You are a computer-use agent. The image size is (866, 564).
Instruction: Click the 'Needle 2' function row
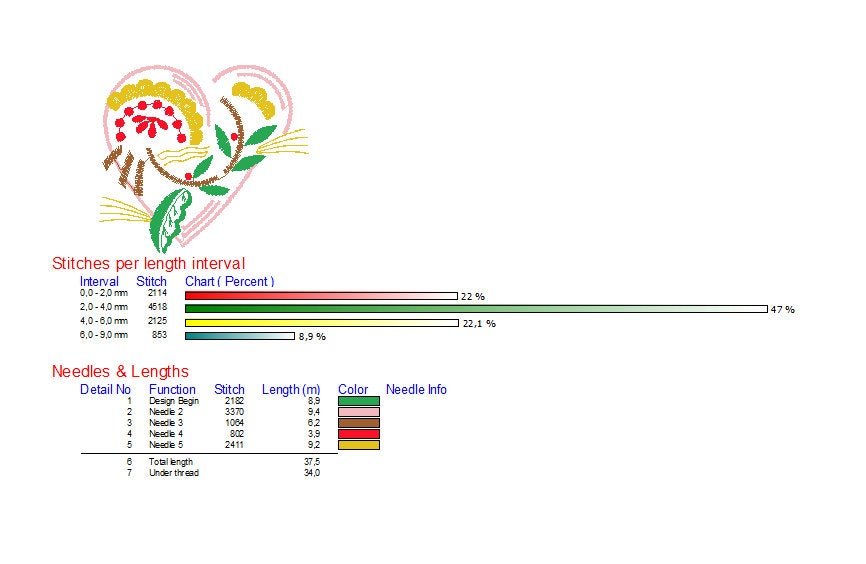point(166,412)
